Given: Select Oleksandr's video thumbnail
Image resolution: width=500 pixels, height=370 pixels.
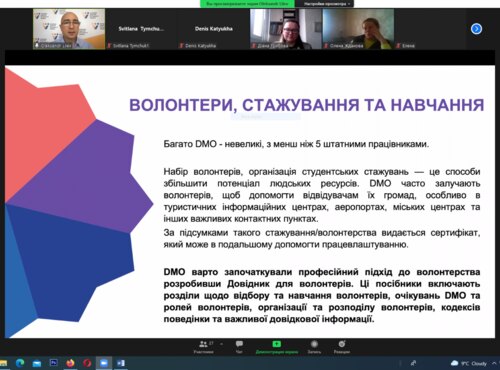Looking at the screenshot, I should tap(69, 29).
